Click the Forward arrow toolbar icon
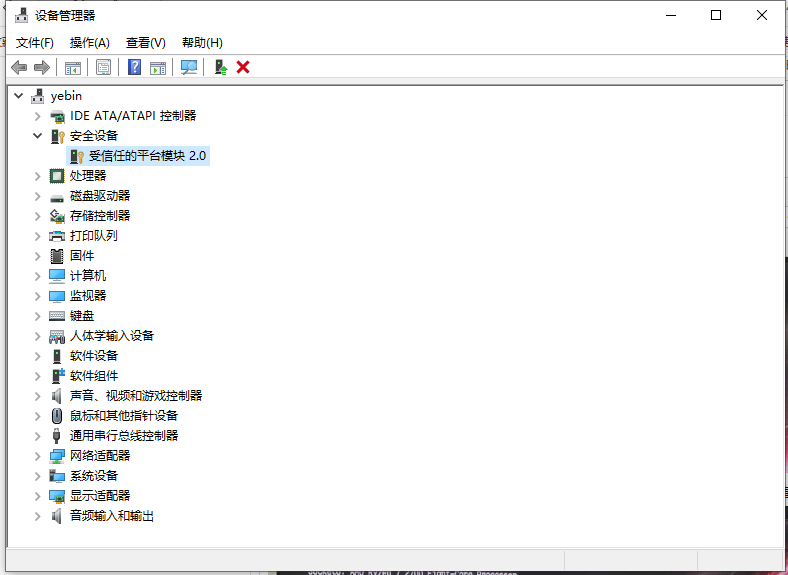The width and height of the screenshot is (788, 575). pos(42,67)
